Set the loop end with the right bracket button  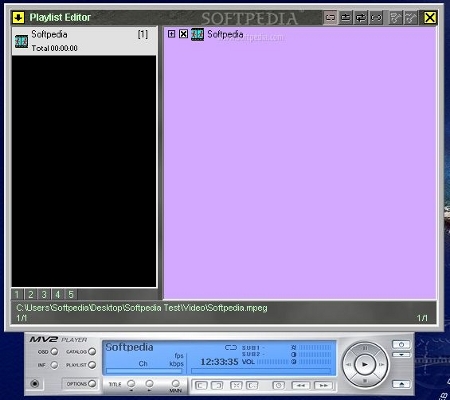[x=217, y=386]
